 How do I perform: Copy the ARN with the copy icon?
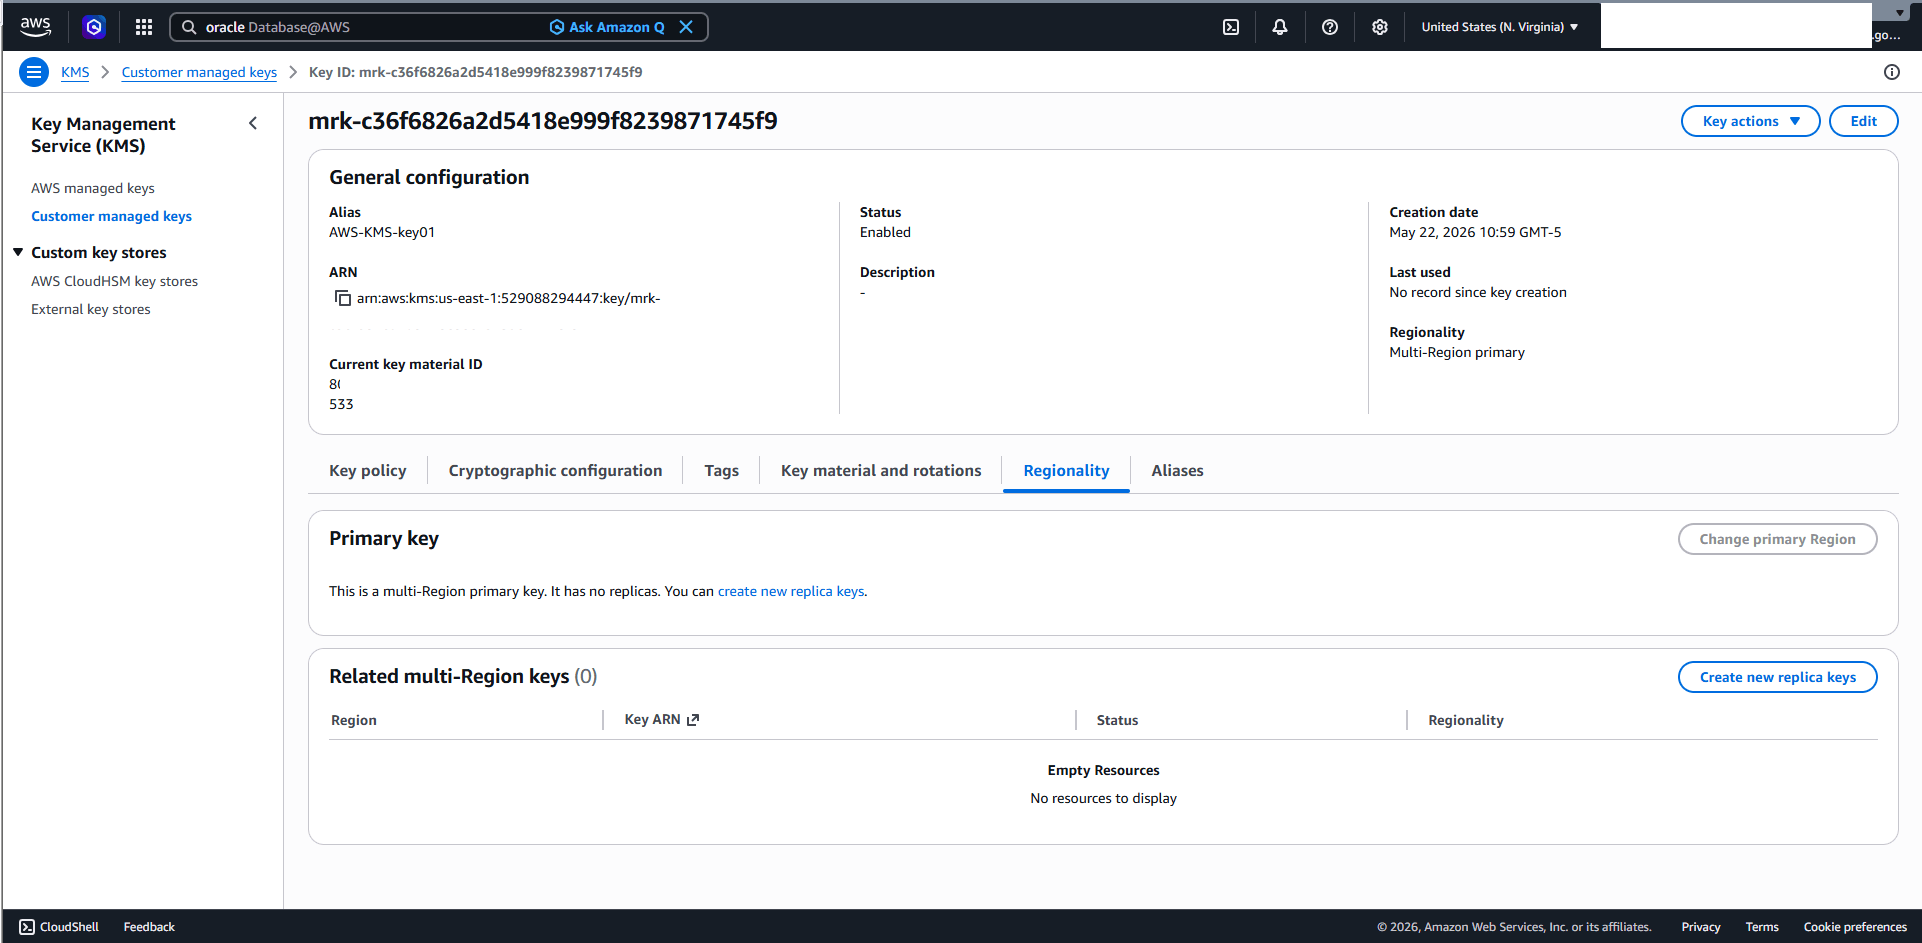point(343,298)
